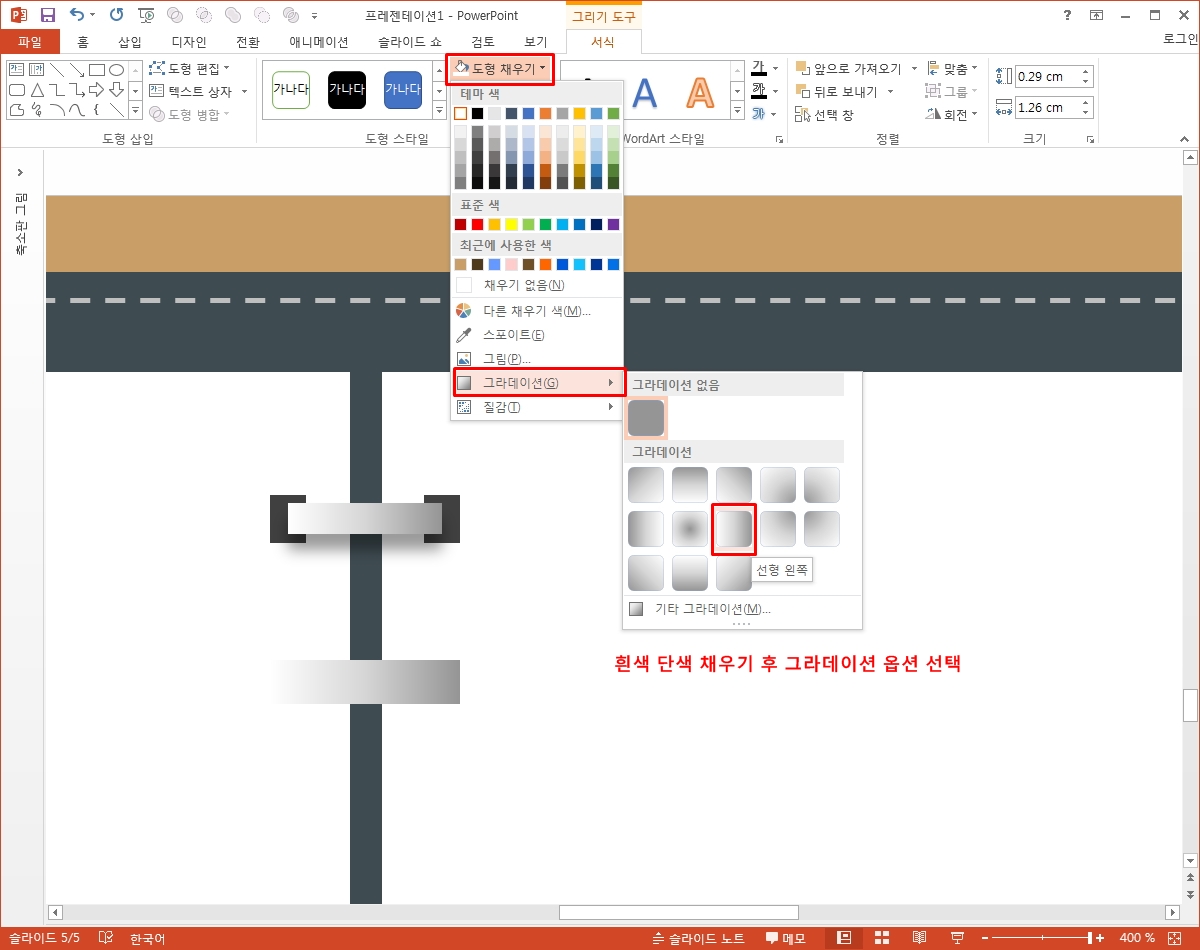Screen dimensions: 1200x950
Task: Switch to the 삽입 ribbon tab
Action: (x=130, y=42)
